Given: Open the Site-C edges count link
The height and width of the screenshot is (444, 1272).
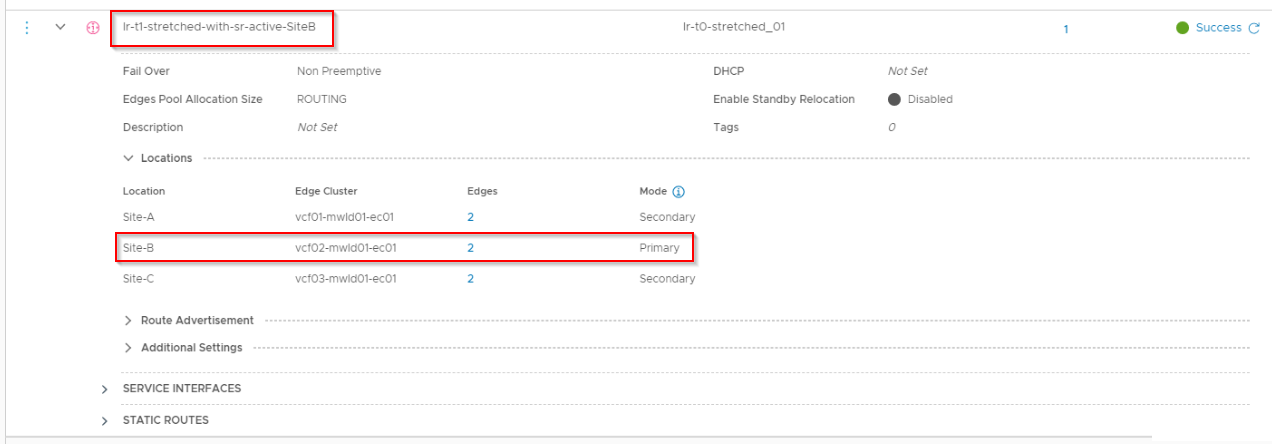Looking at the screenshot, I should tap(470, 279).
